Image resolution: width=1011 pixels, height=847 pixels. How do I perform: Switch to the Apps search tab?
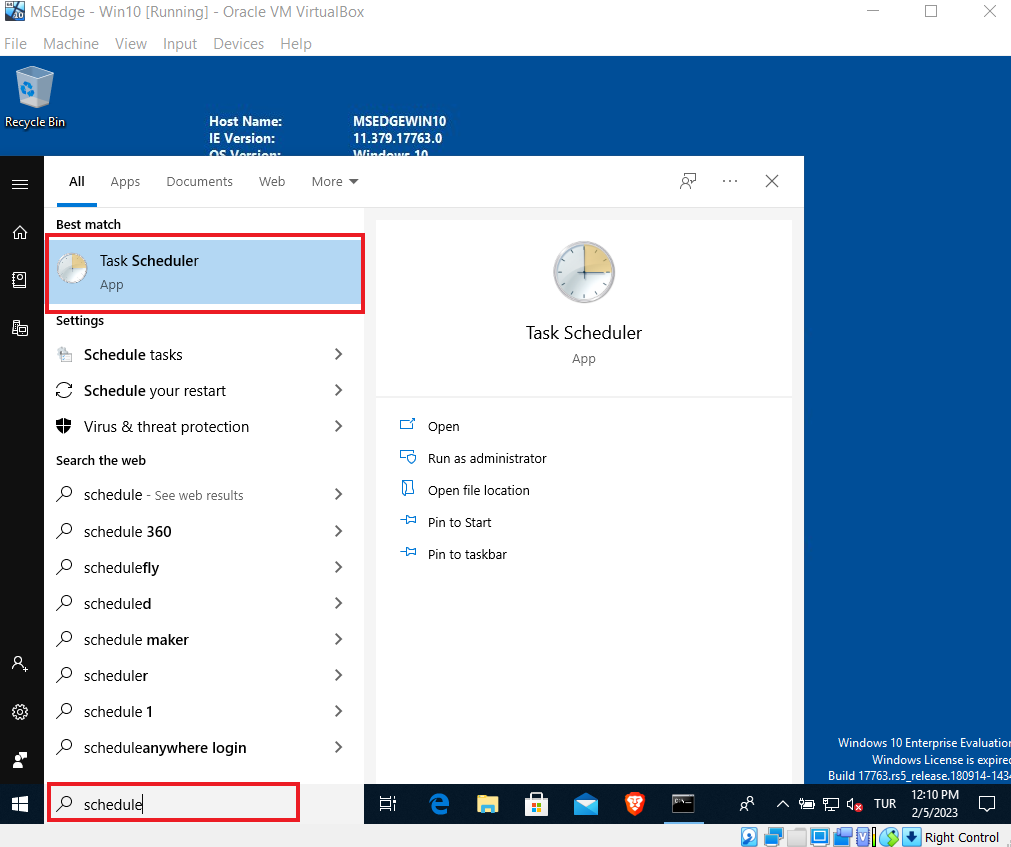click(125, 181)
